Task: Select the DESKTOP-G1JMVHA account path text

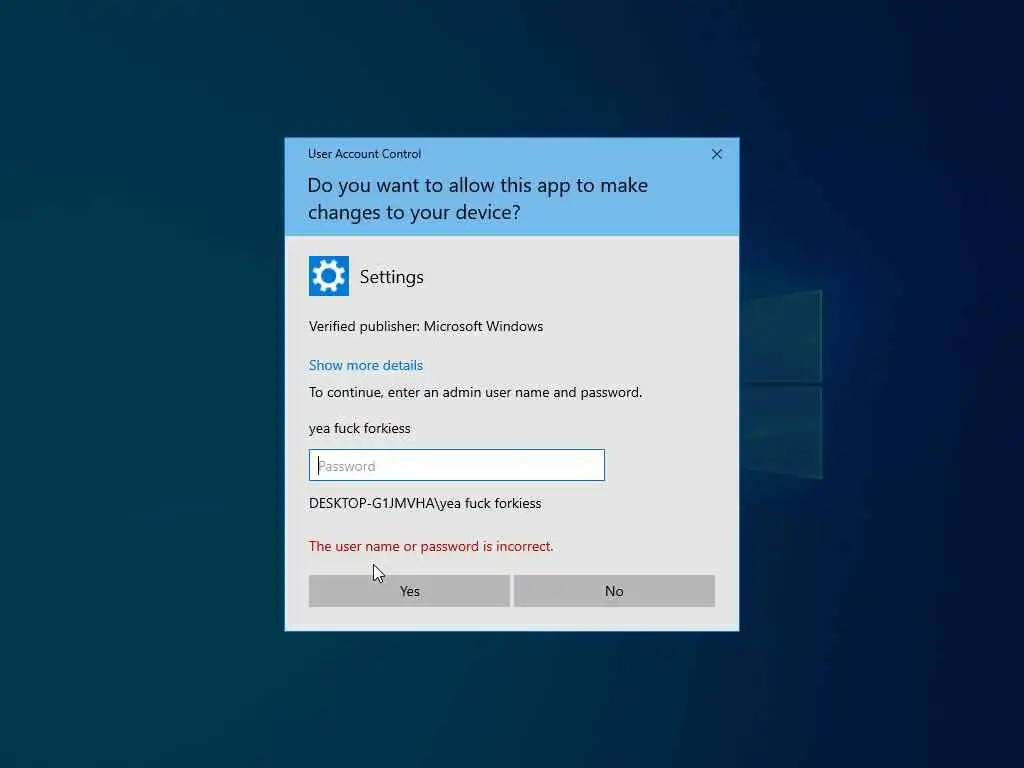Action: (x=425, y=504)
